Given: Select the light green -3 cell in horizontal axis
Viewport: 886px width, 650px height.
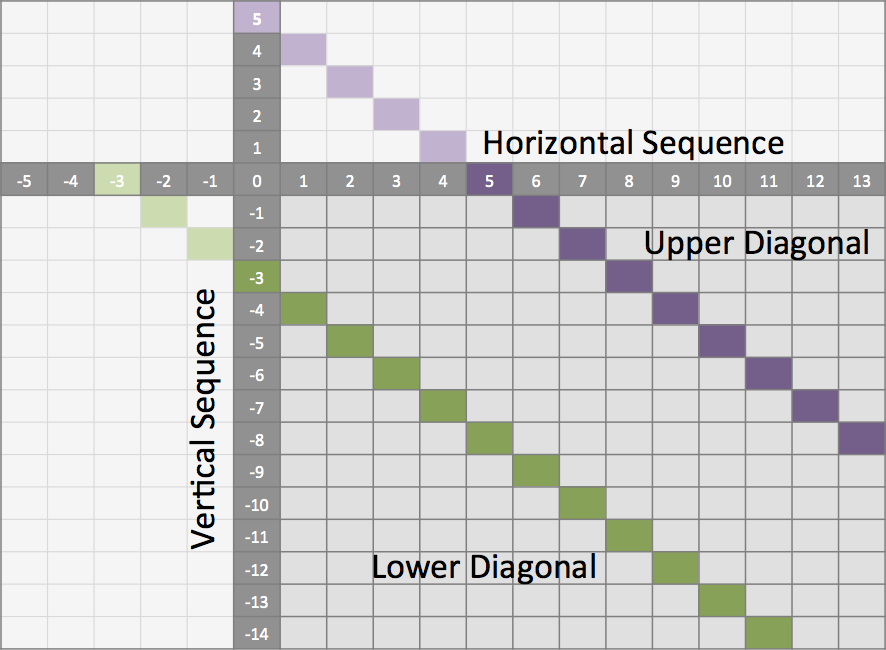Looking at the screenshot, I should [118, 181].
